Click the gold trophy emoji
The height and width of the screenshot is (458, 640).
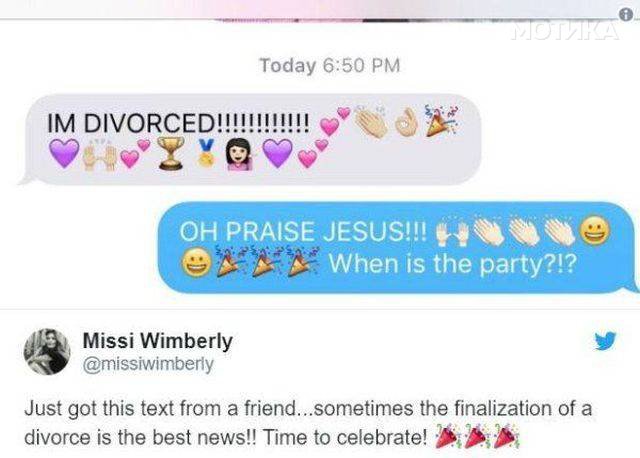click(171, 153)
